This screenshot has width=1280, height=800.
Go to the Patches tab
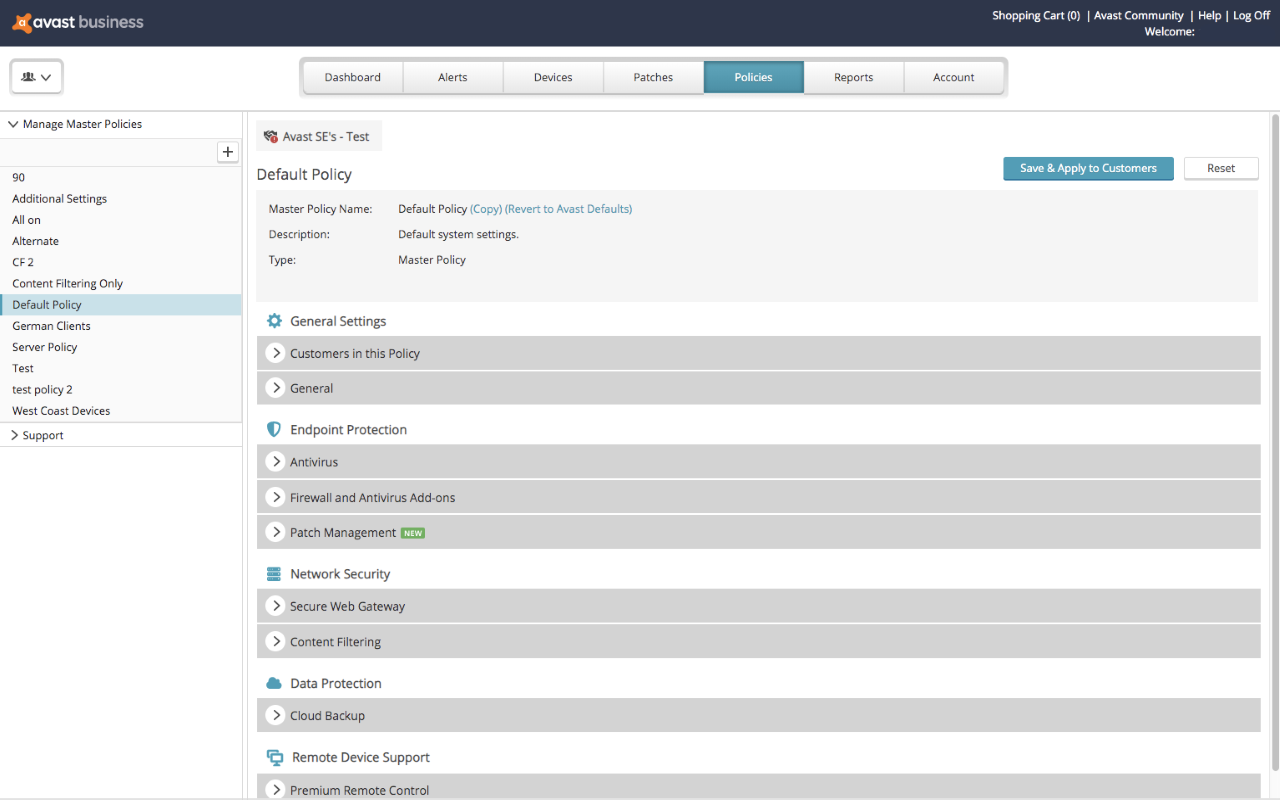[653, 77]
